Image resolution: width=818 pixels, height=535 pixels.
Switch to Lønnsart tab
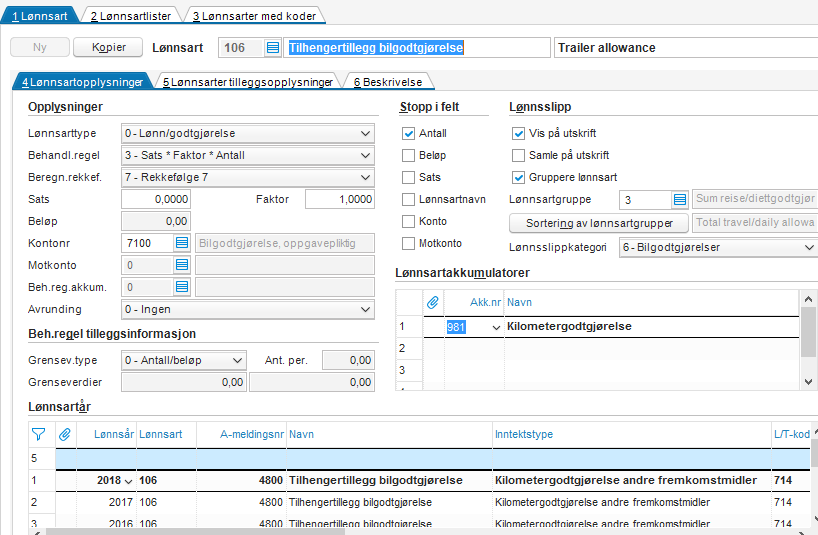coord(40,16)
